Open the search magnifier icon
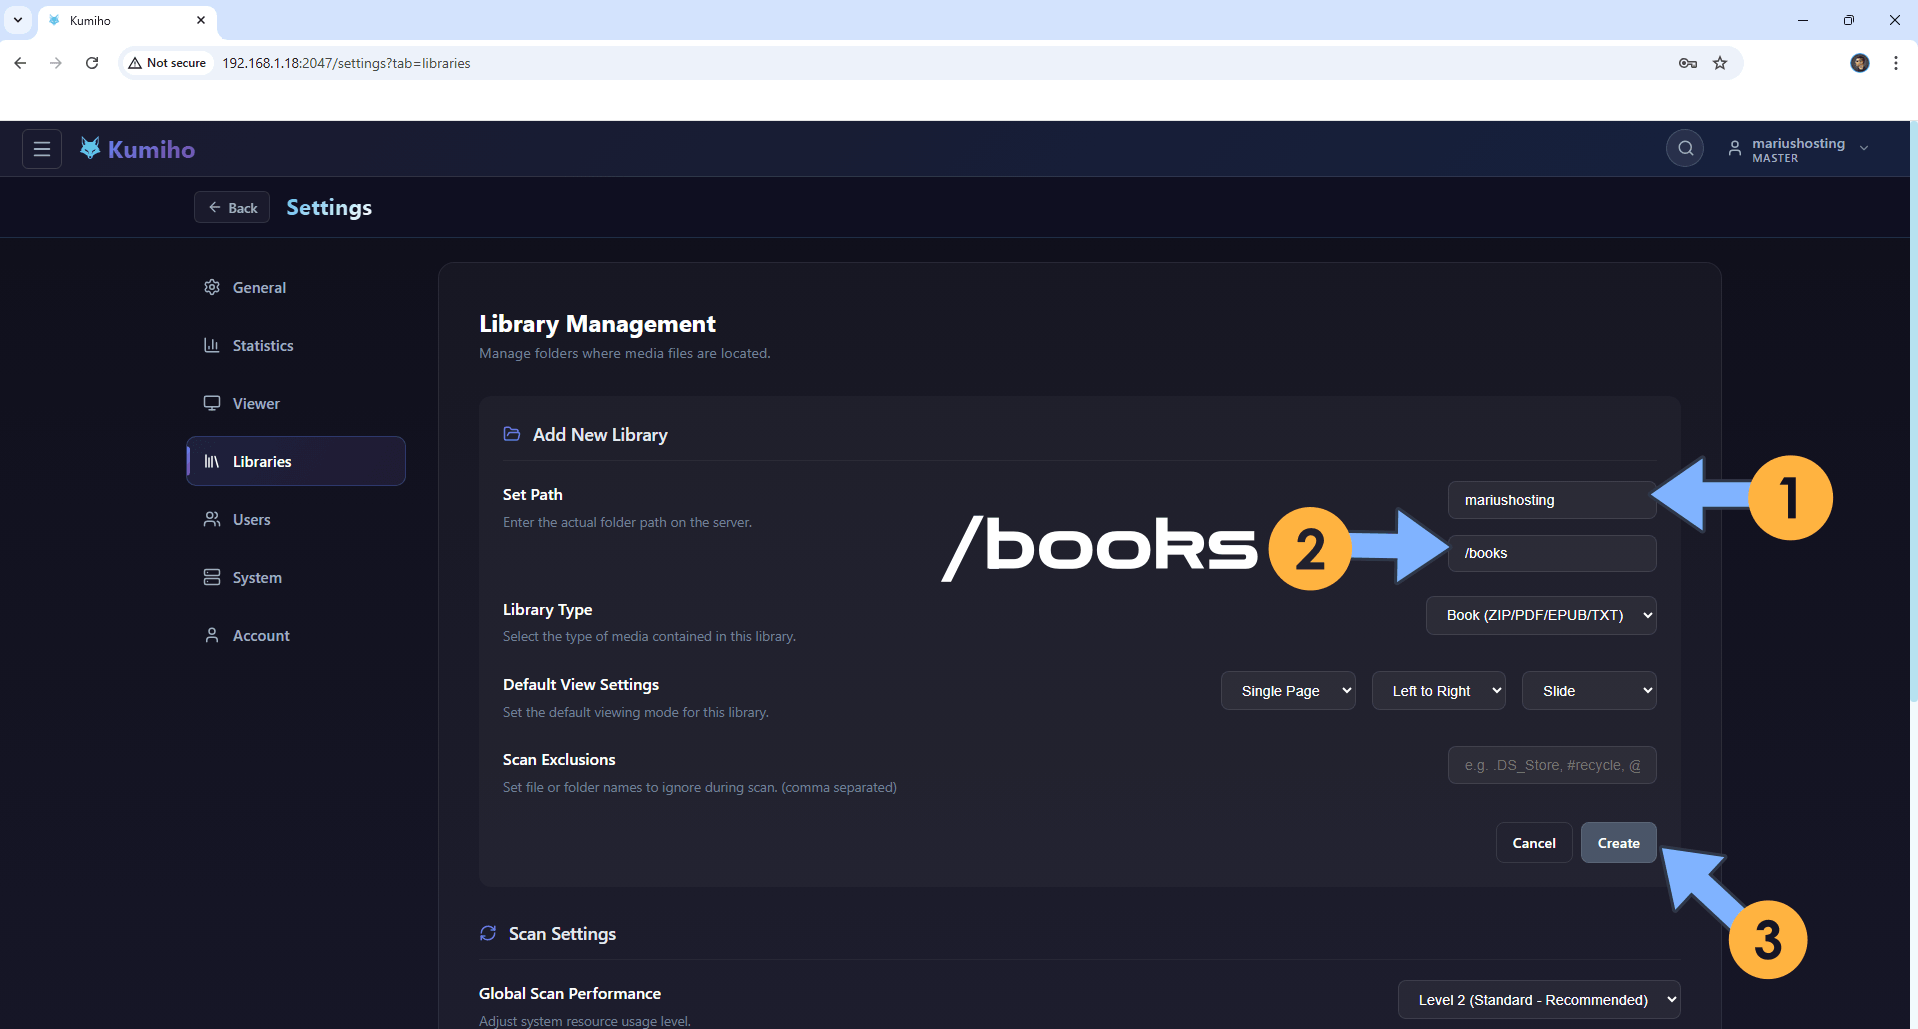1918x1029 pixels. point(1685,149)
